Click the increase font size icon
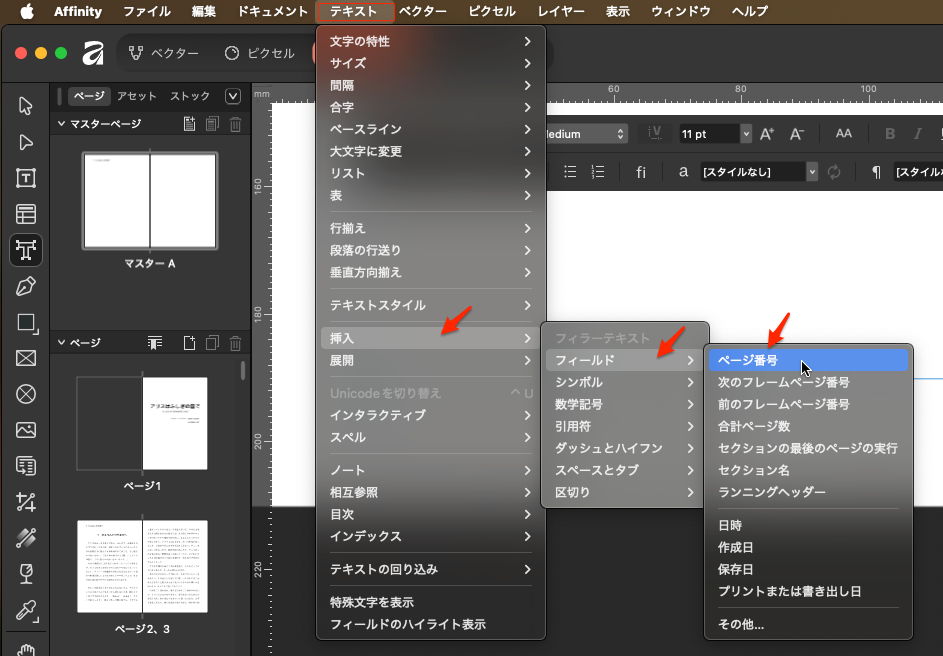943x656 pixels. point(767,134)
